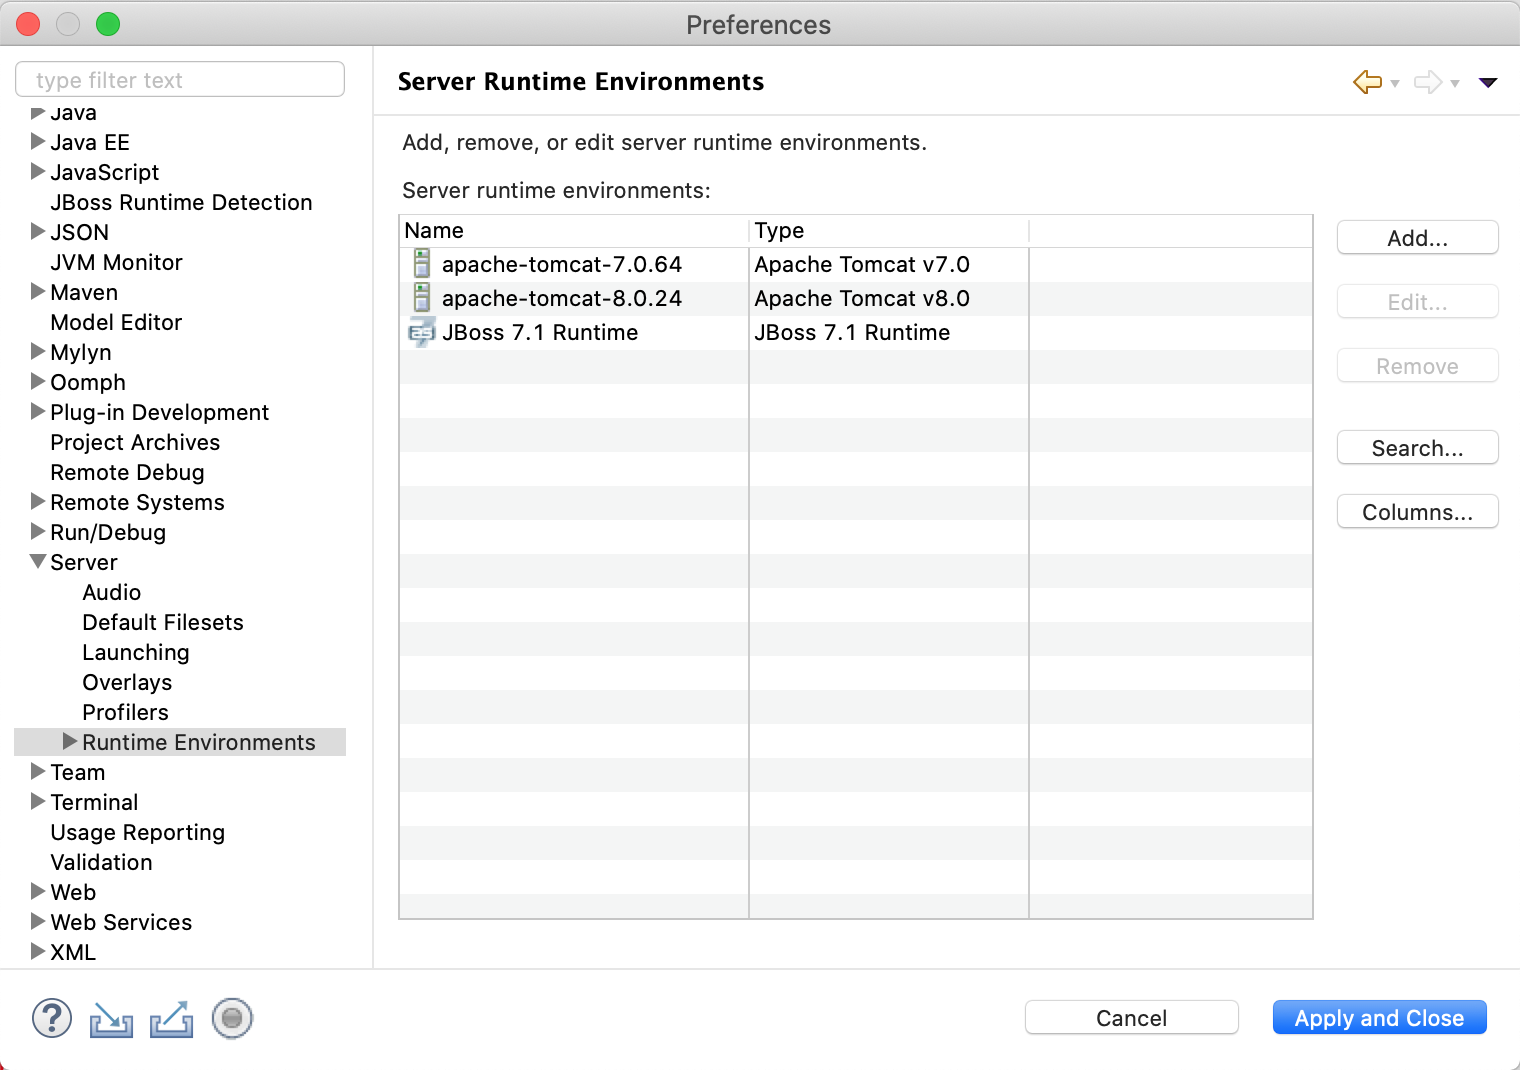Open the view menu triangle icon

[x=1488, y=83]
